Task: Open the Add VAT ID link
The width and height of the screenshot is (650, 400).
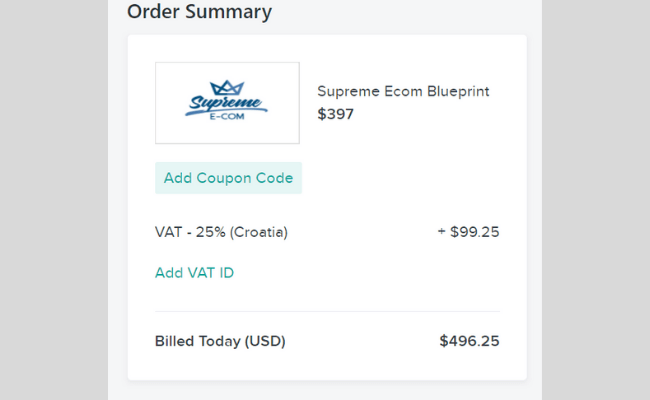Action: coord(194,273)
